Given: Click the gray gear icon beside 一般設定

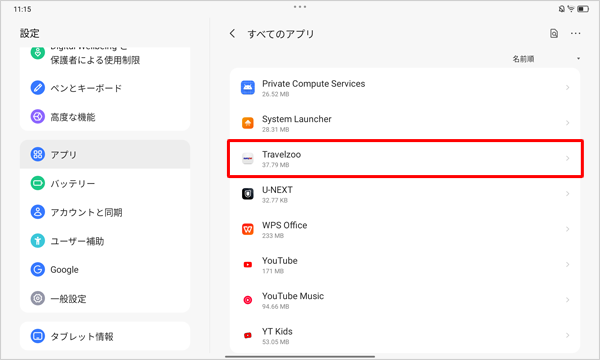Looking at the screenshot, I should [x=38, y=298].
